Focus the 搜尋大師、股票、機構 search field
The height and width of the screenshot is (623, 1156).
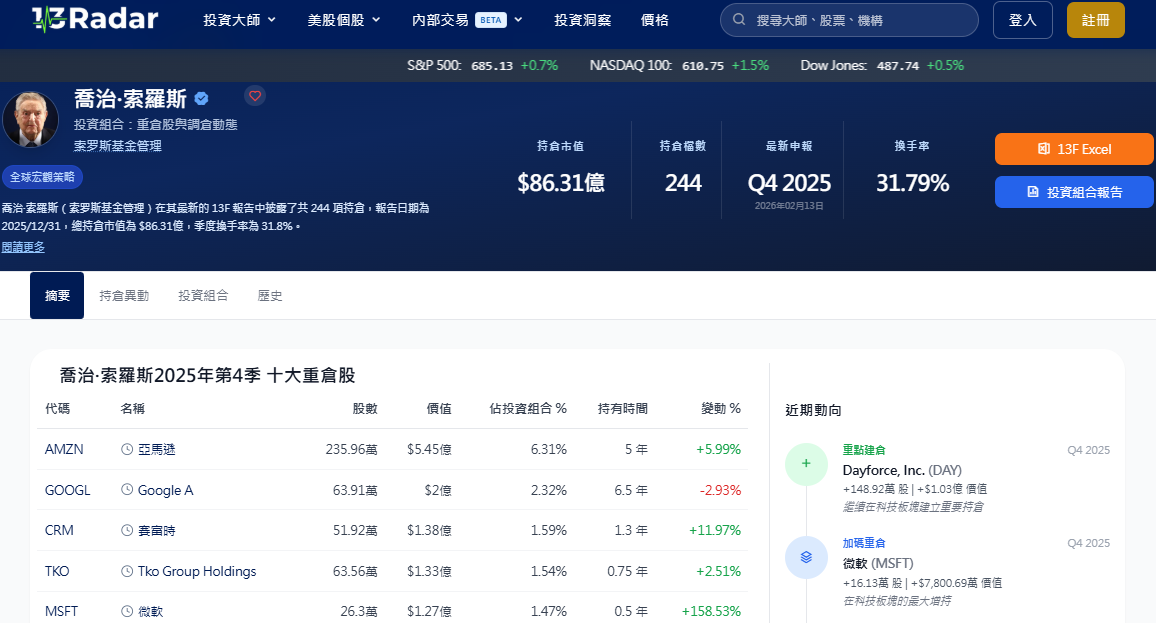click(849, 20)
